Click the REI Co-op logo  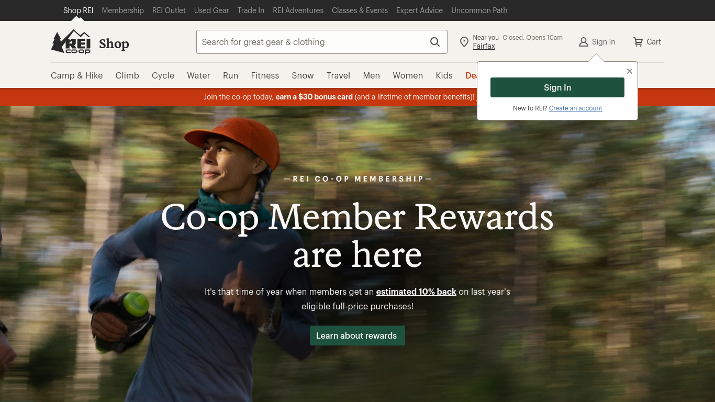coord(71,42)
